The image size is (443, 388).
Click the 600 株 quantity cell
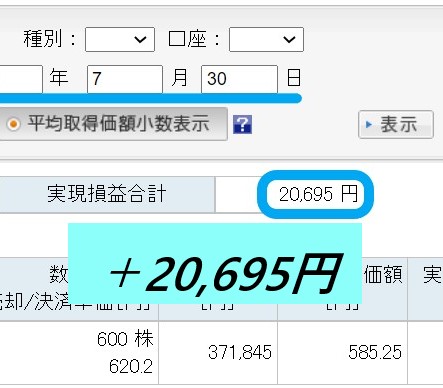click(x=125, y=339)
